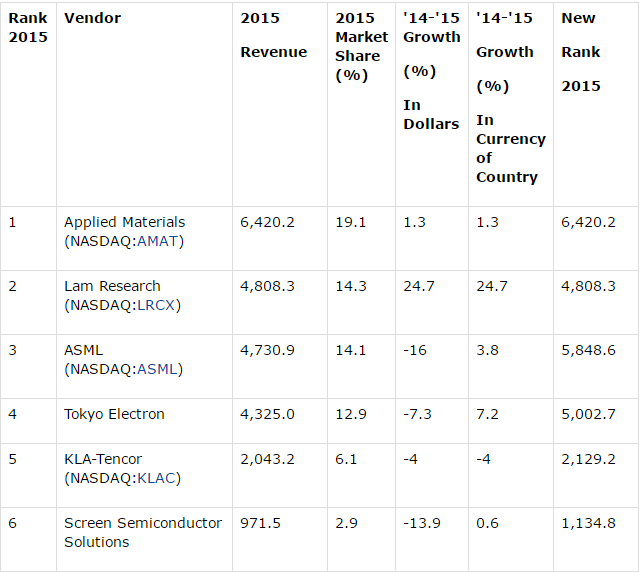Click the '2015 Revenue' header
Viewport: 639px width, 572px height.
[273, 35]
